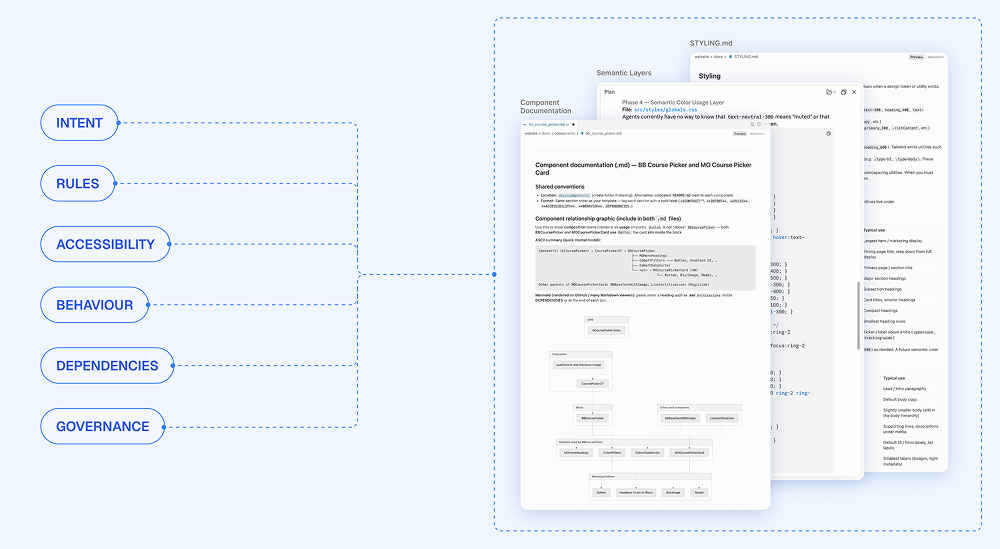Click the 'STYLING.md' caption above the back window
1000x549 pixels.
(x=711, y=43)
